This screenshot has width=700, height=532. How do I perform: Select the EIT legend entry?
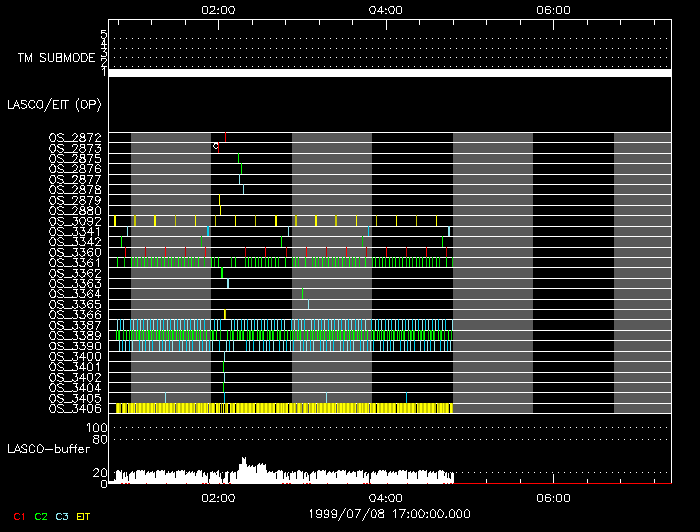[86, 516]
